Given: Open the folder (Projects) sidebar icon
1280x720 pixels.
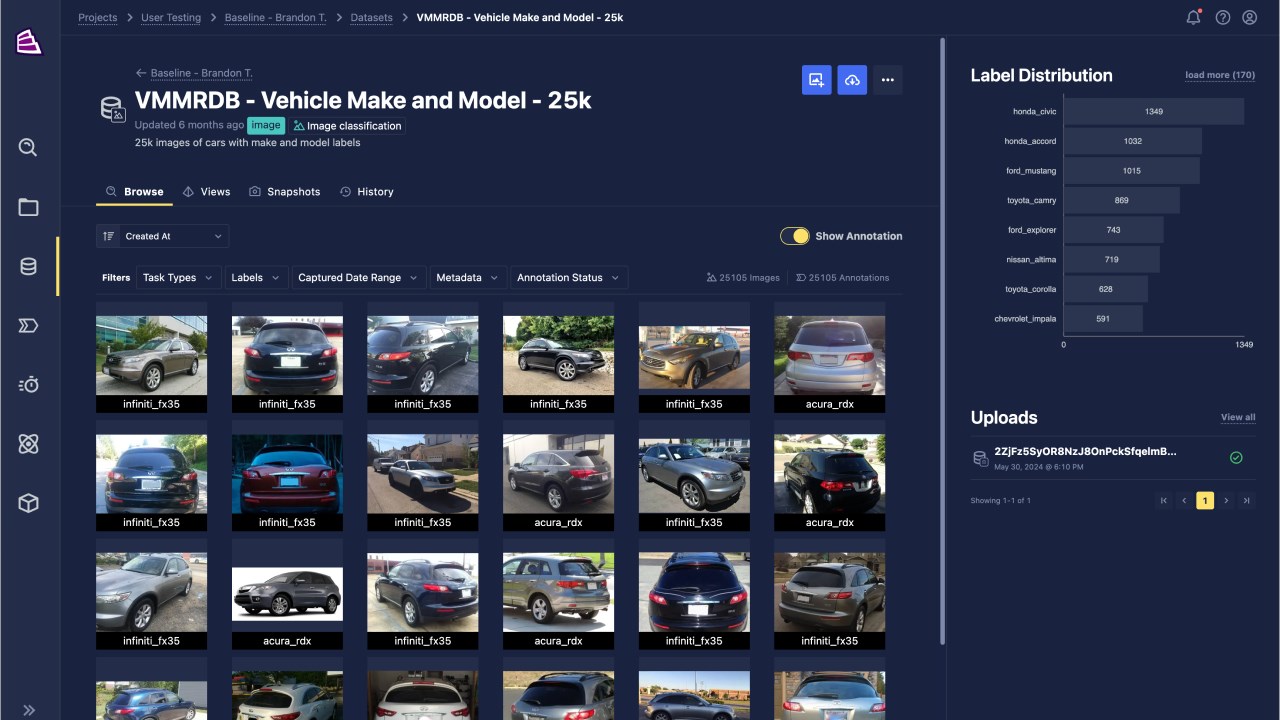Looking at the screenshot, I should [28, 207].
